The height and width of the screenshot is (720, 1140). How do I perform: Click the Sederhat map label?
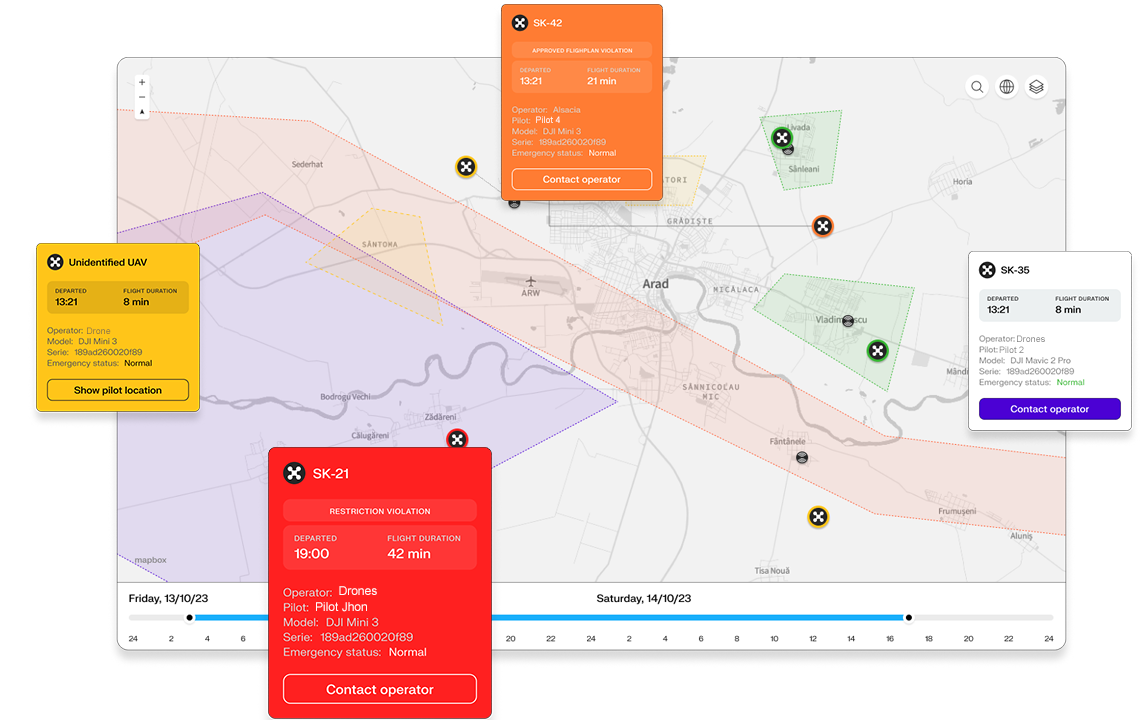pyautogui.click(x=307, y=164)
